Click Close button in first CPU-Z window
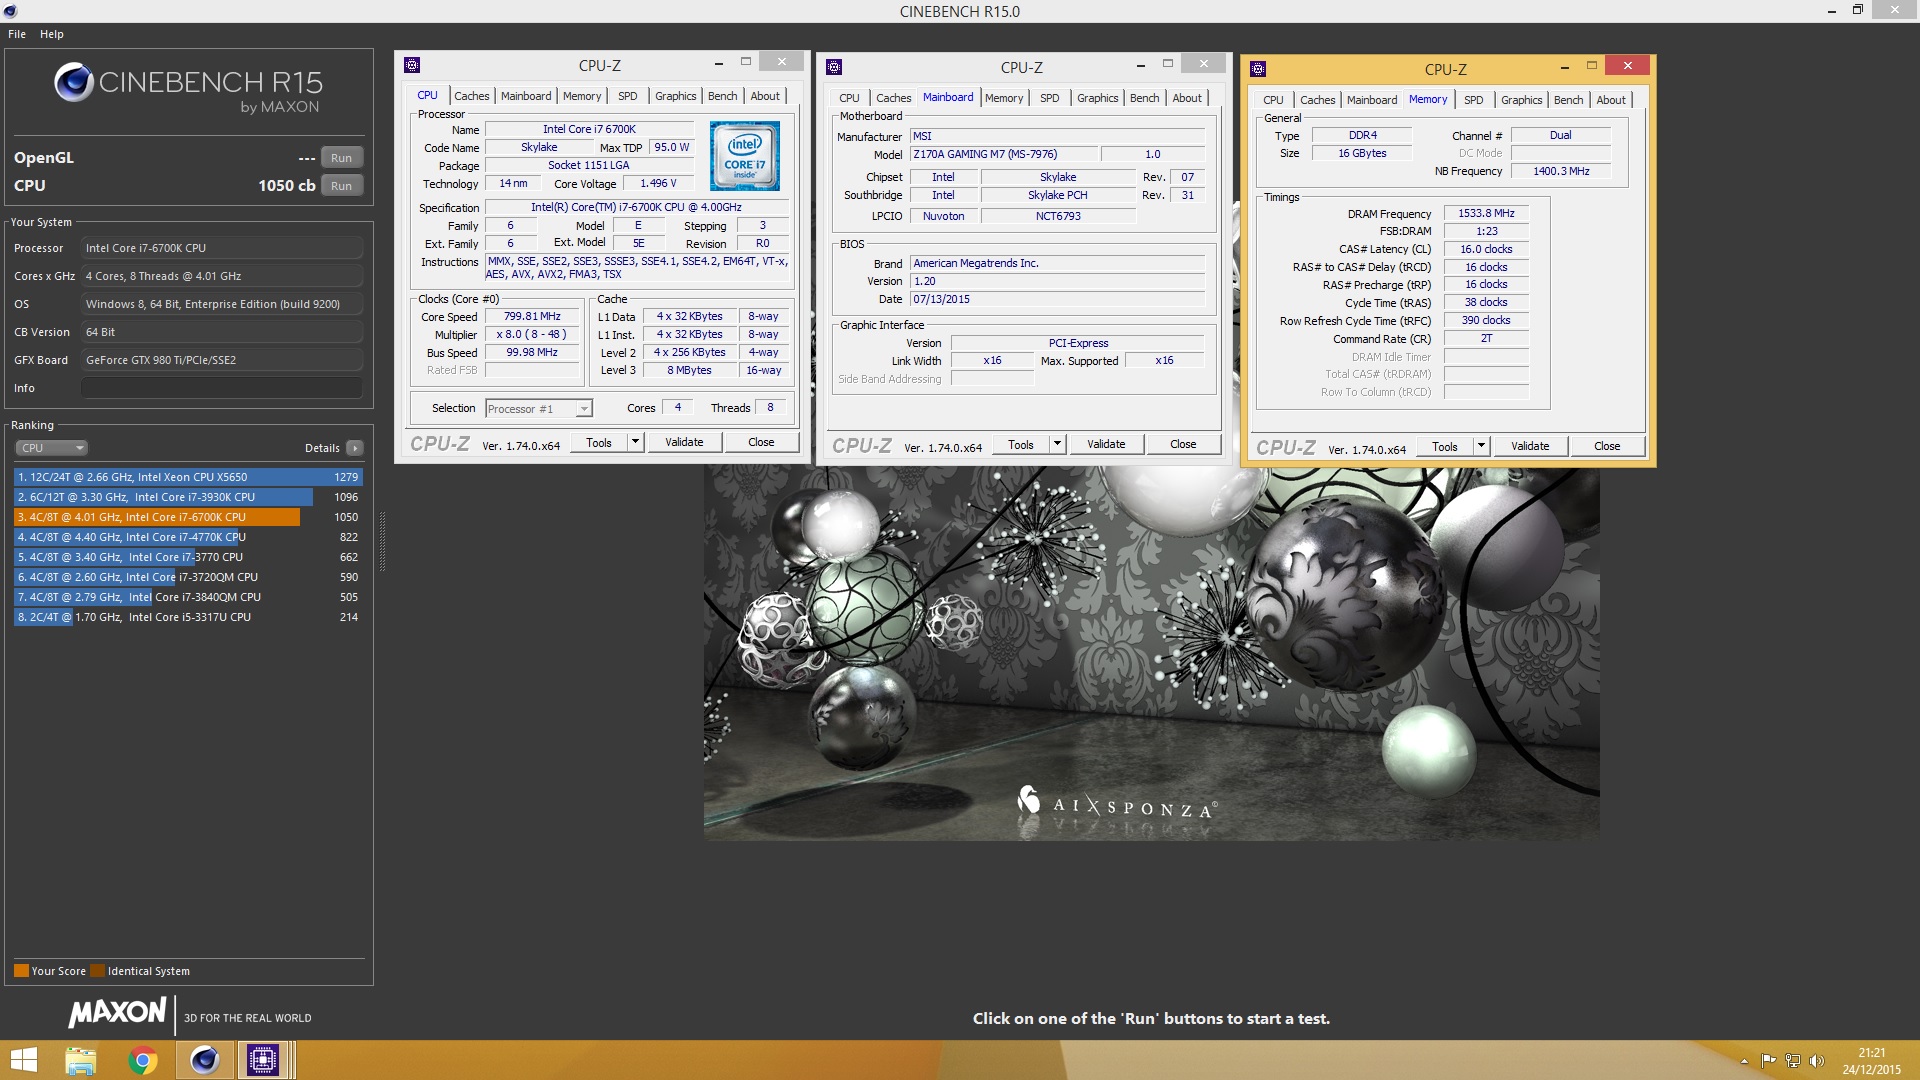 761,442
